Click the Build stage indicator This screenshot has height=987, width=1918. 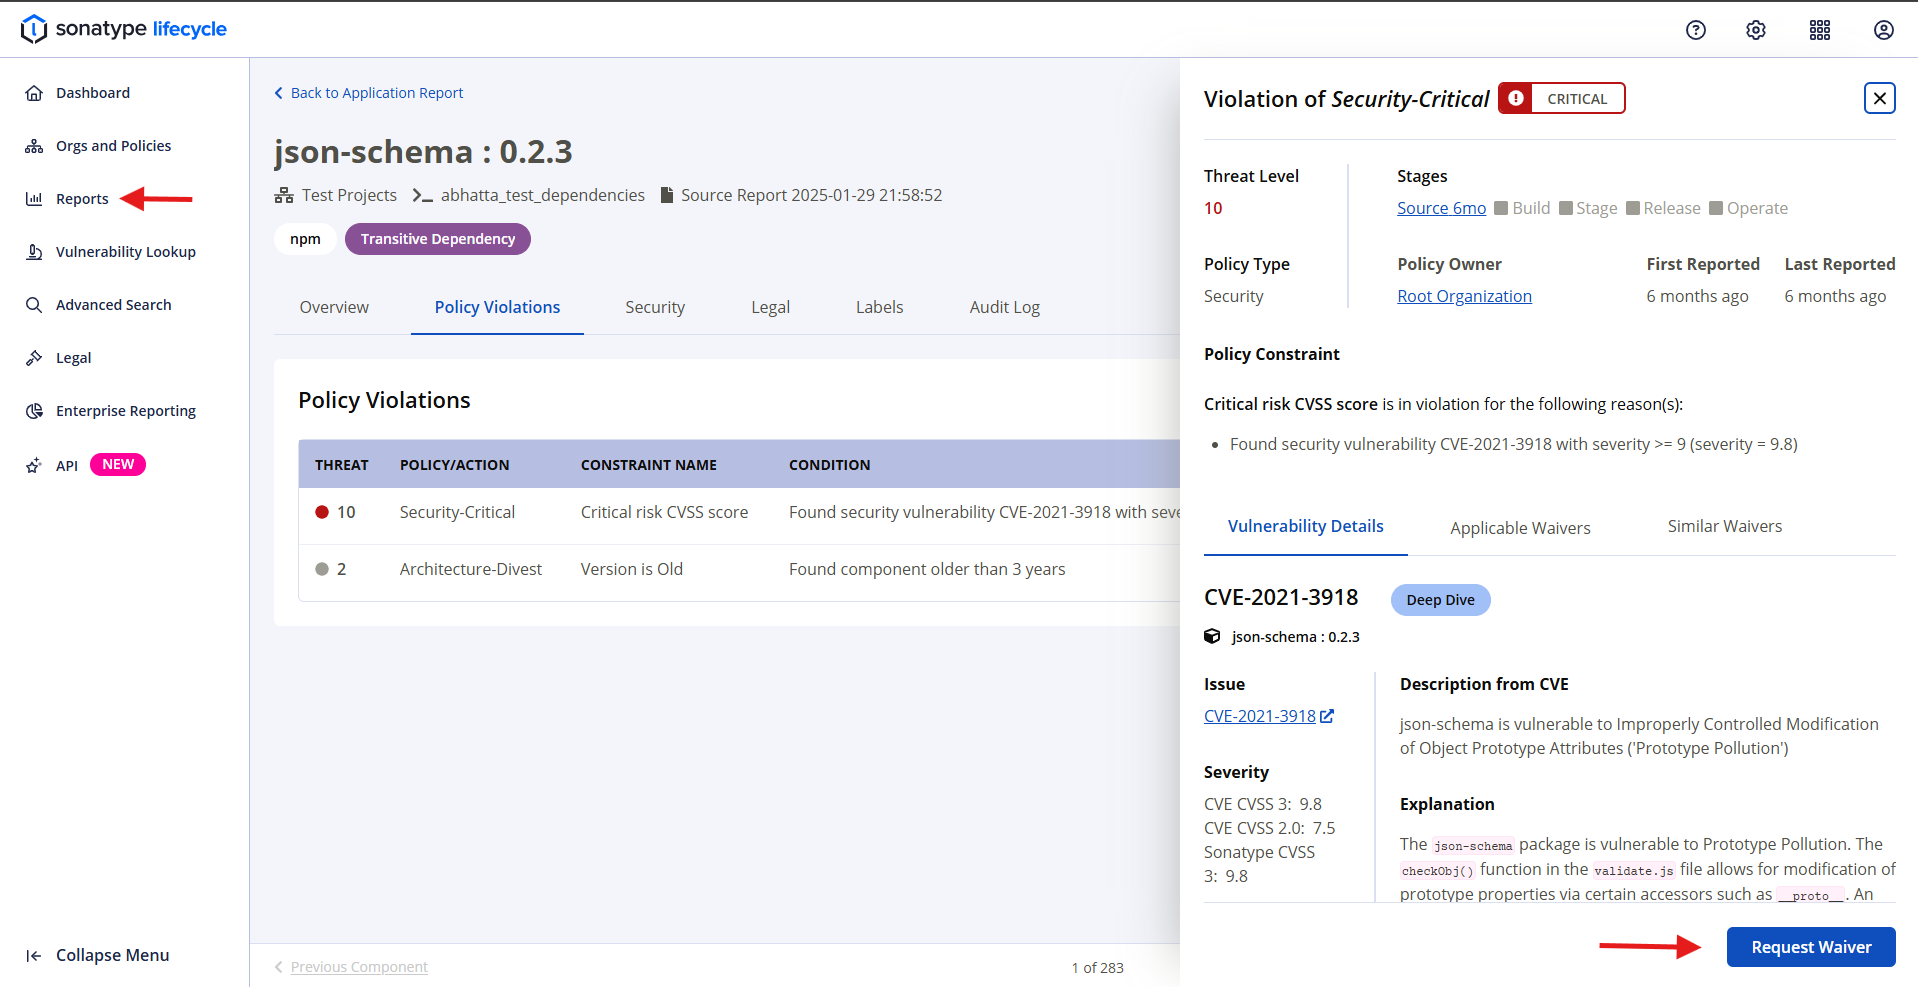pos(1522,208)
